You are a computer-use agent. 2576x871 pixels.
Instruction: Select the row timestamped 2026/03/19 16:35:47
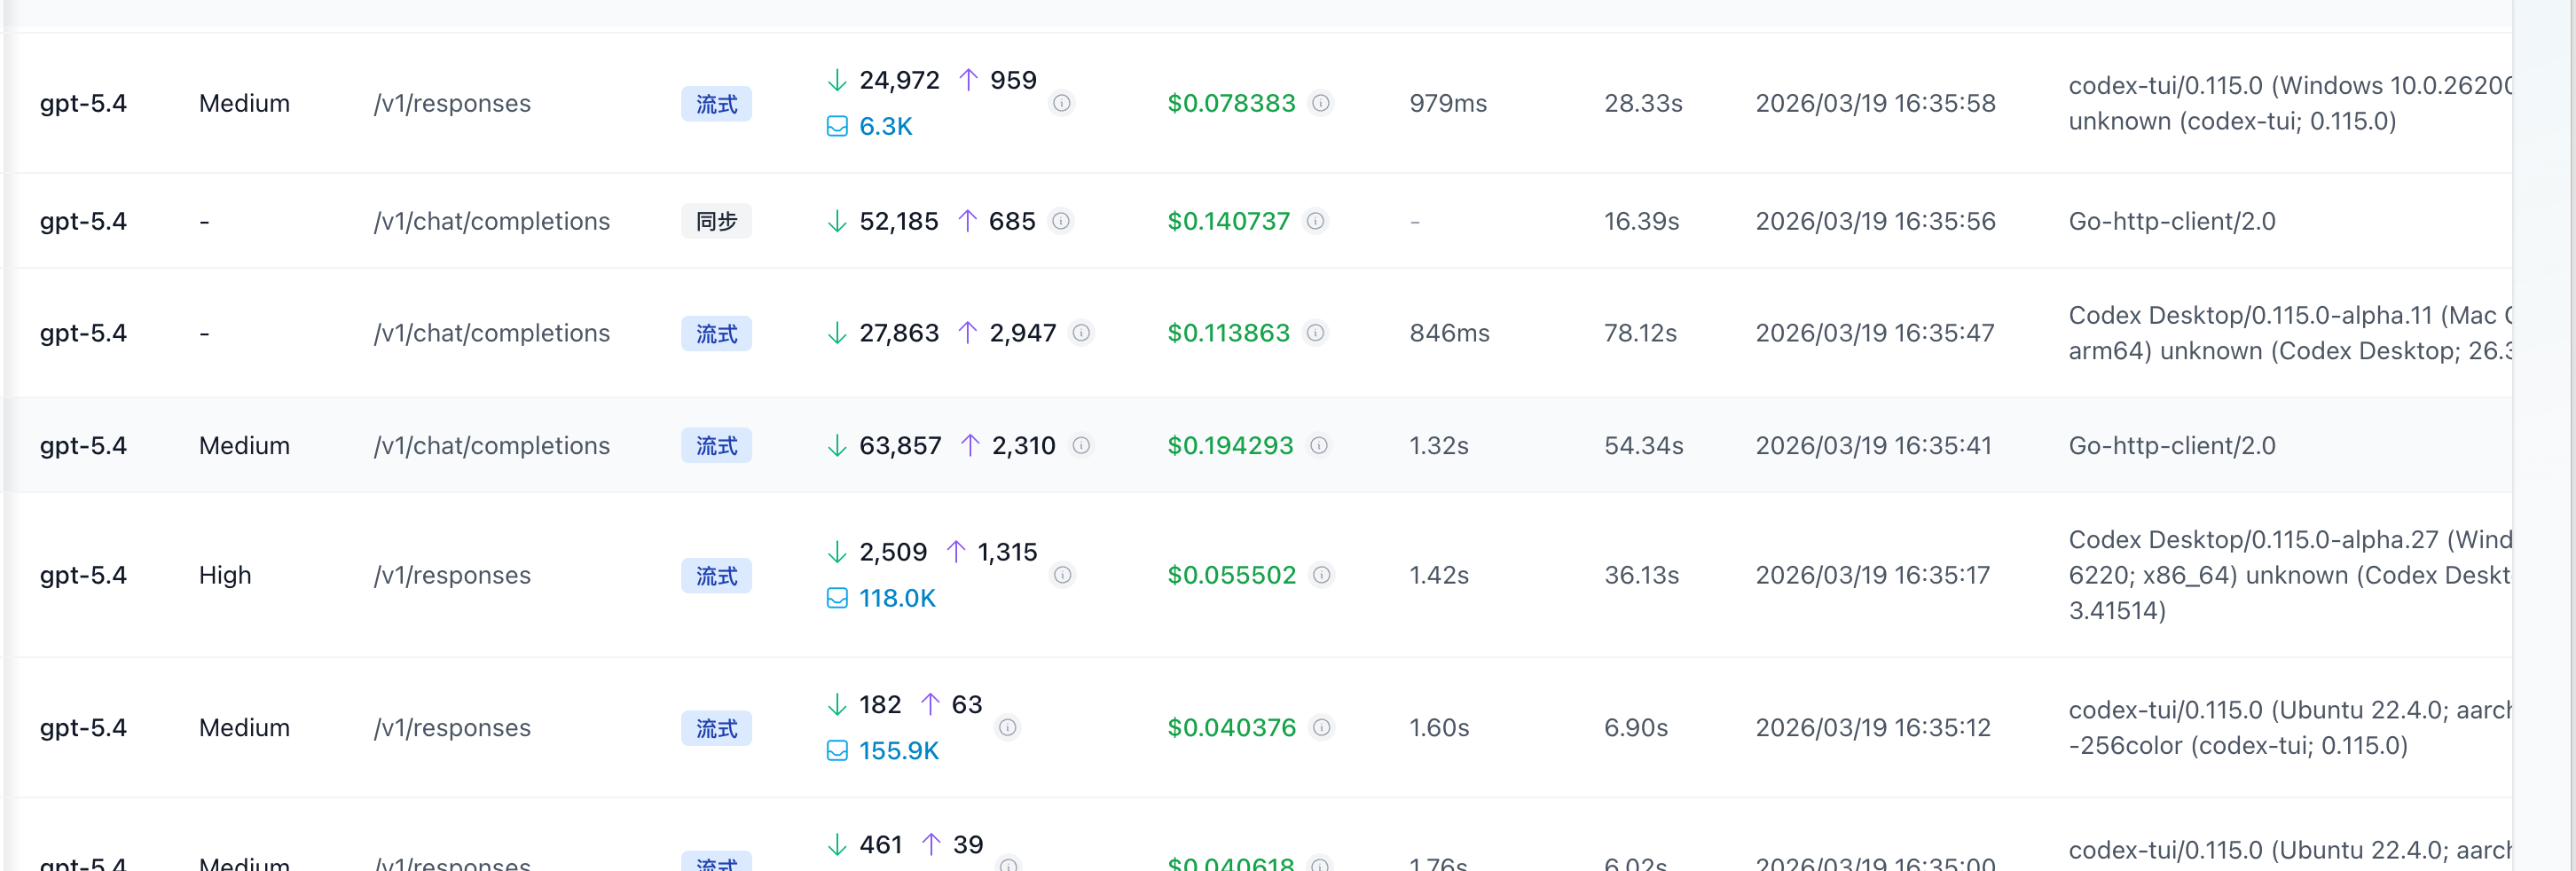[1258, 333]
